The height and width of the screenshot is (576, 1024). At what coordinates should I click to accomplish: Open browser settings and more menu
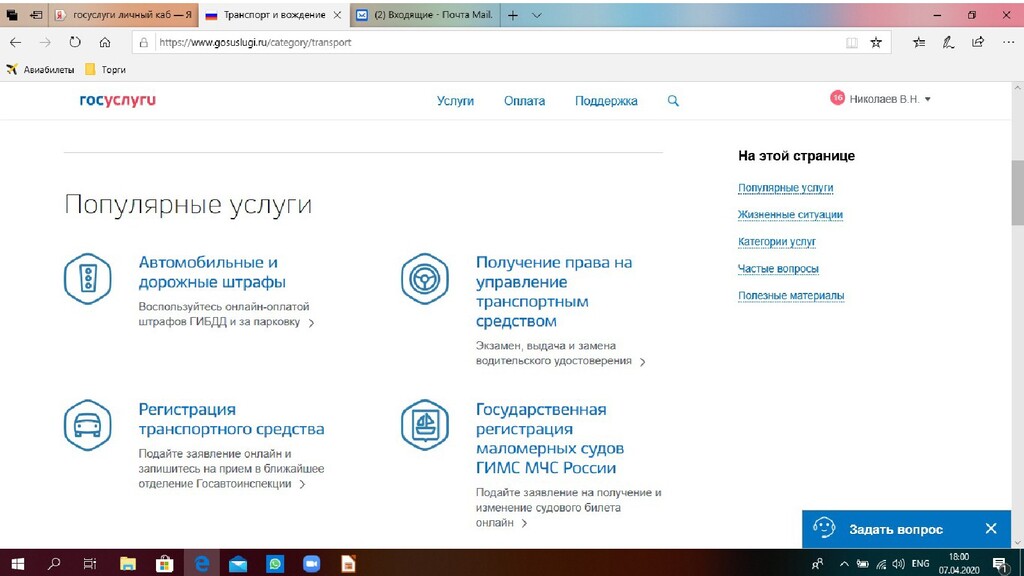(1008, 42)
